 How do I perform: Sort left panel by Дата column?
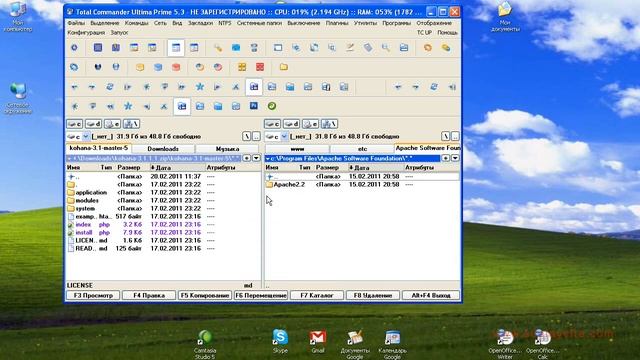coord(177,167)
